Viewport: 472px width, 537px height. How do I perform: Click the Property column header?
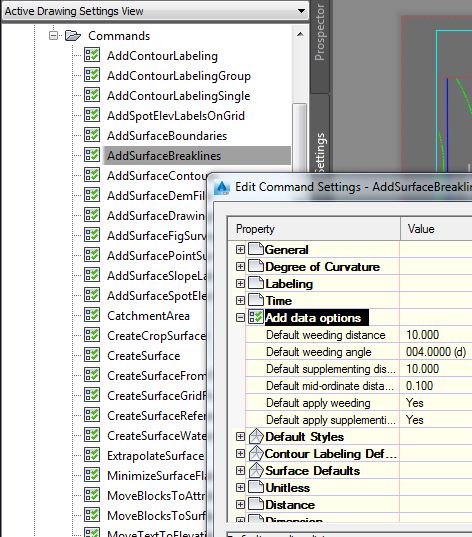coord(314,229)
